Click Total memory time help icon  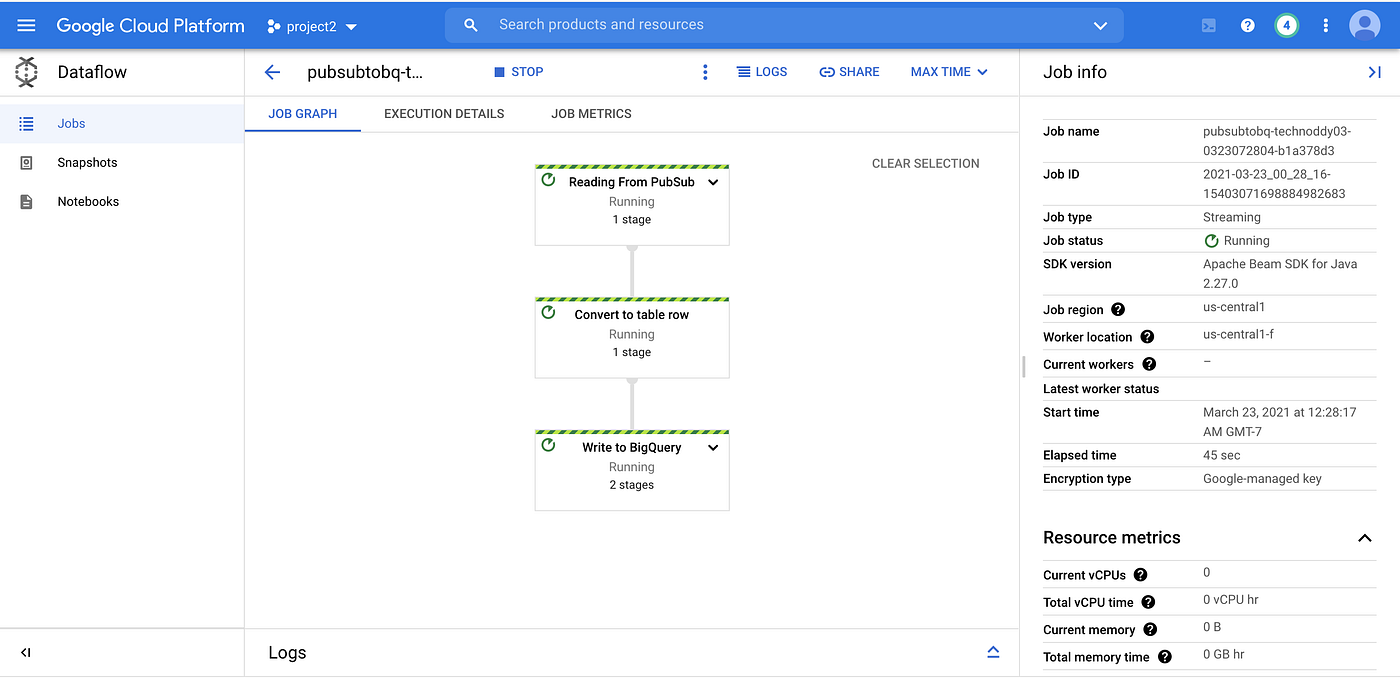pos(1165,657)
